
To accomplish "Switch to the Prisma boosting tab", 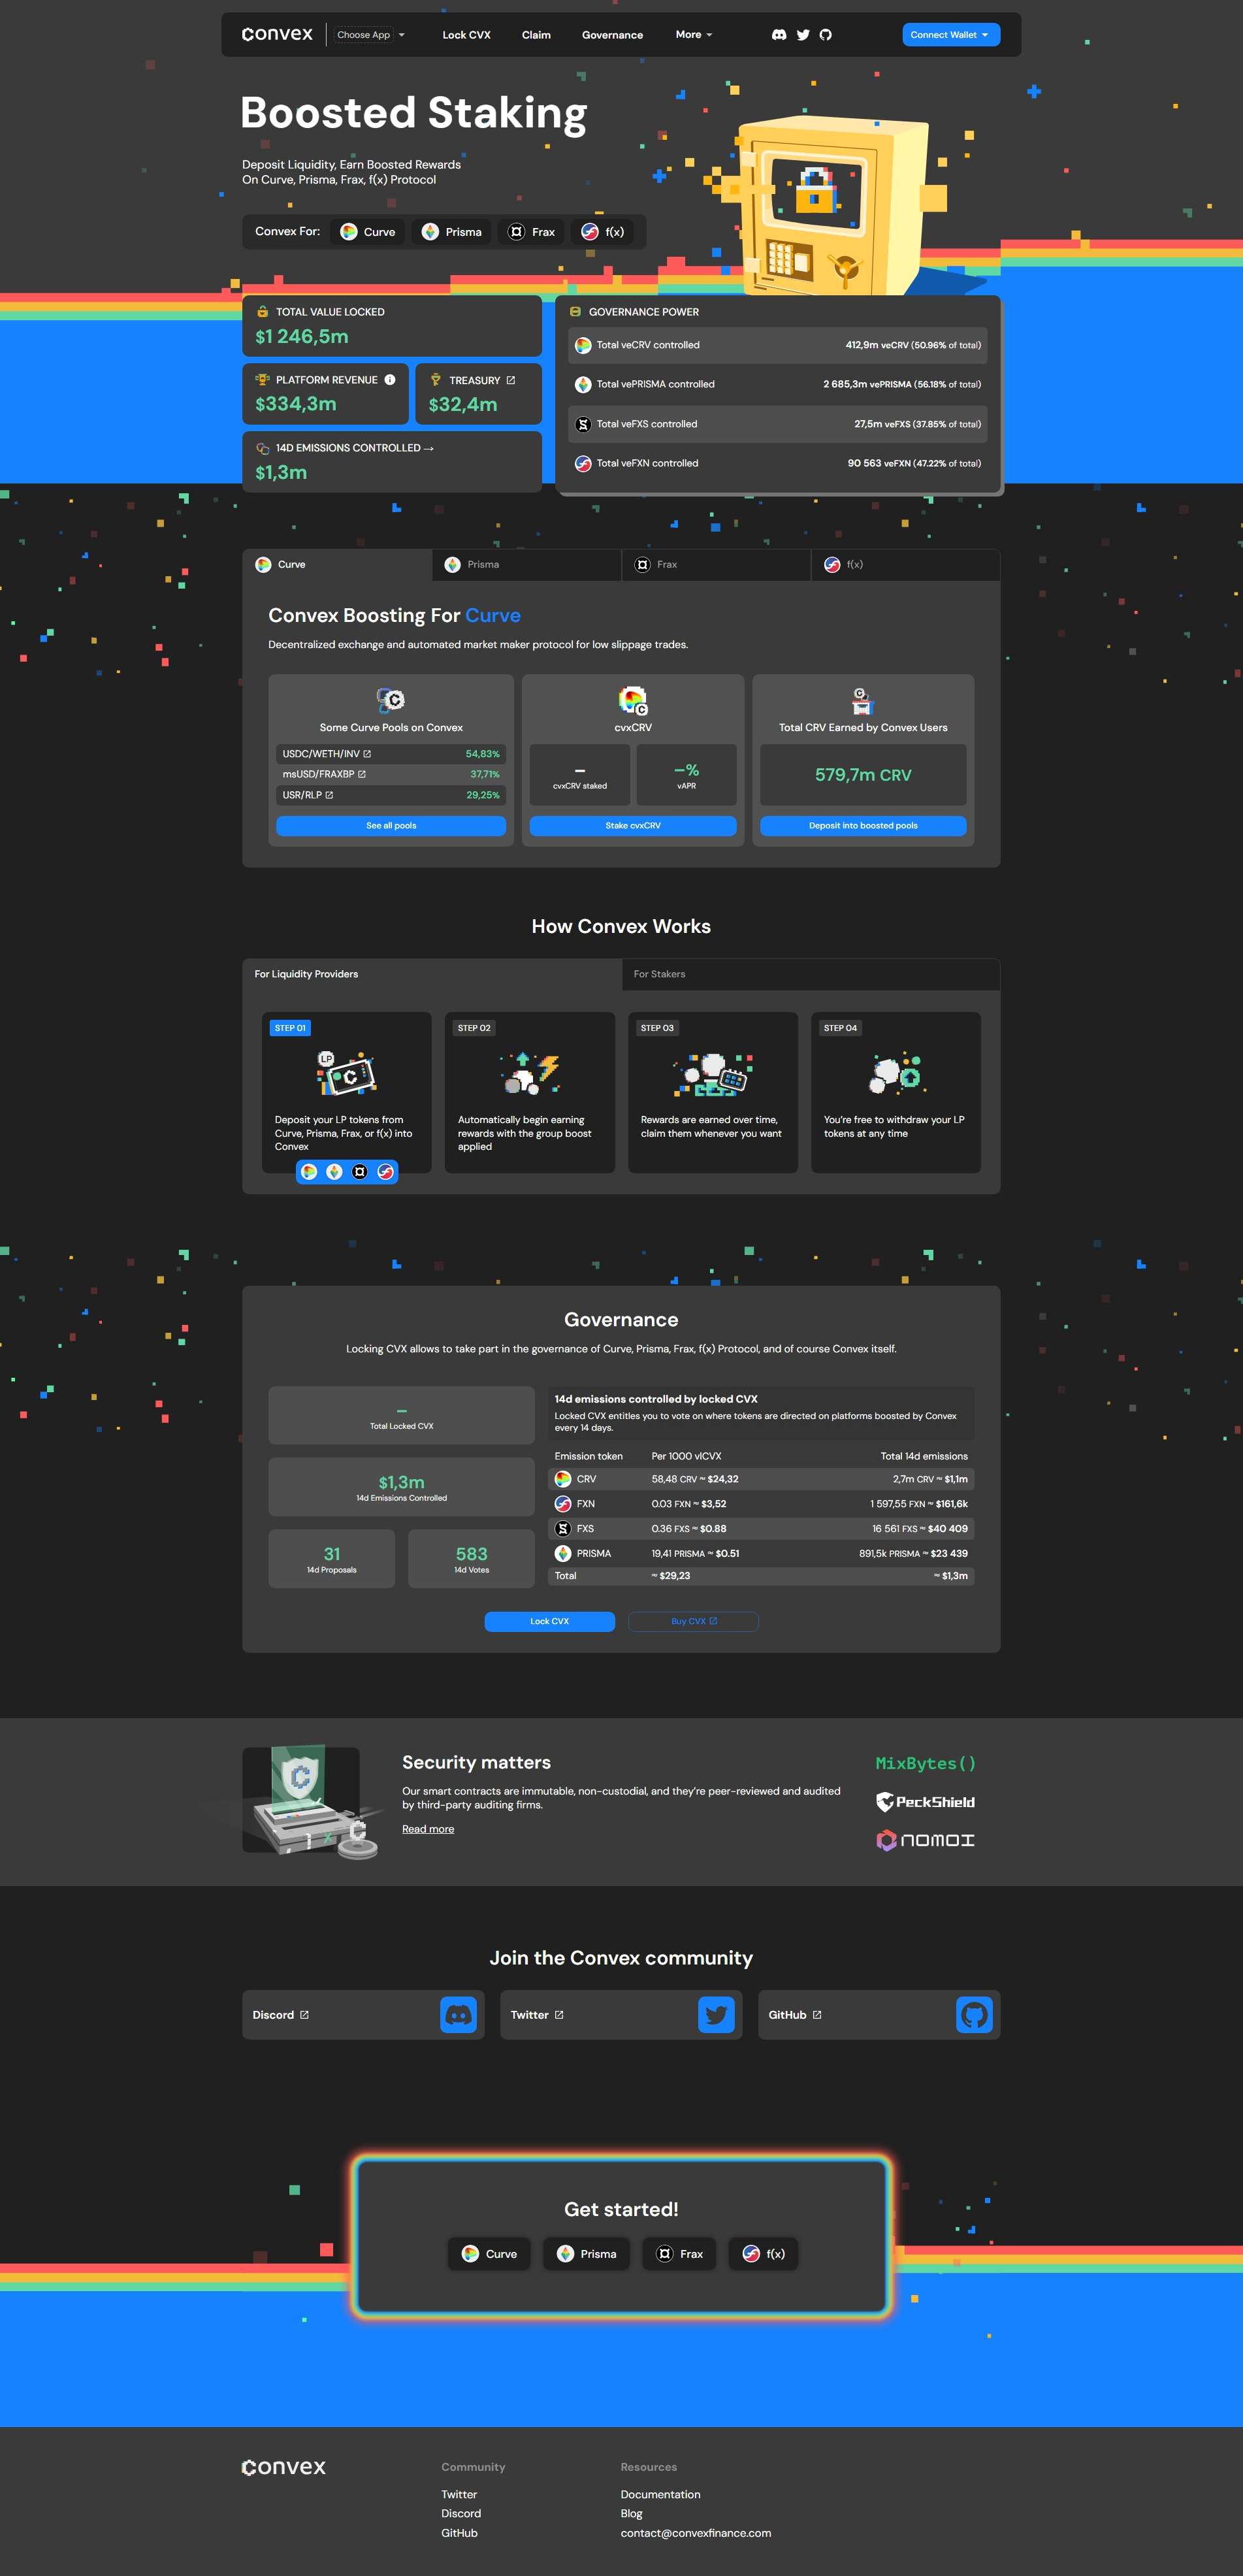I will pyautogui.click(x=526, y=565).
